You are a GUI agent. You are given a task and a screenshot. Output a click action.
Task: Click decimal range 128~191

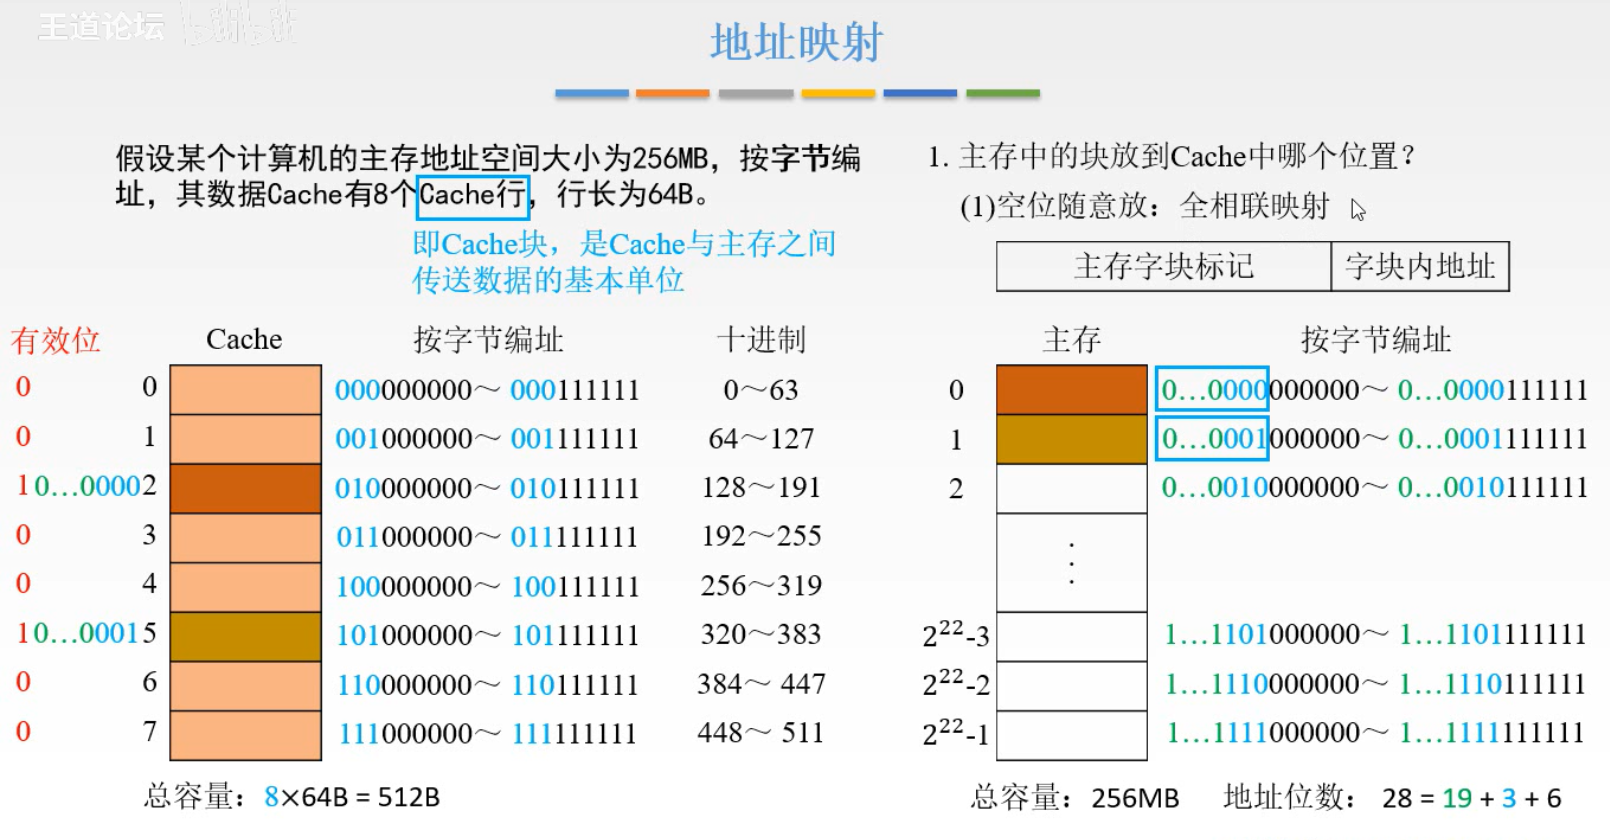tap(761, 487)
